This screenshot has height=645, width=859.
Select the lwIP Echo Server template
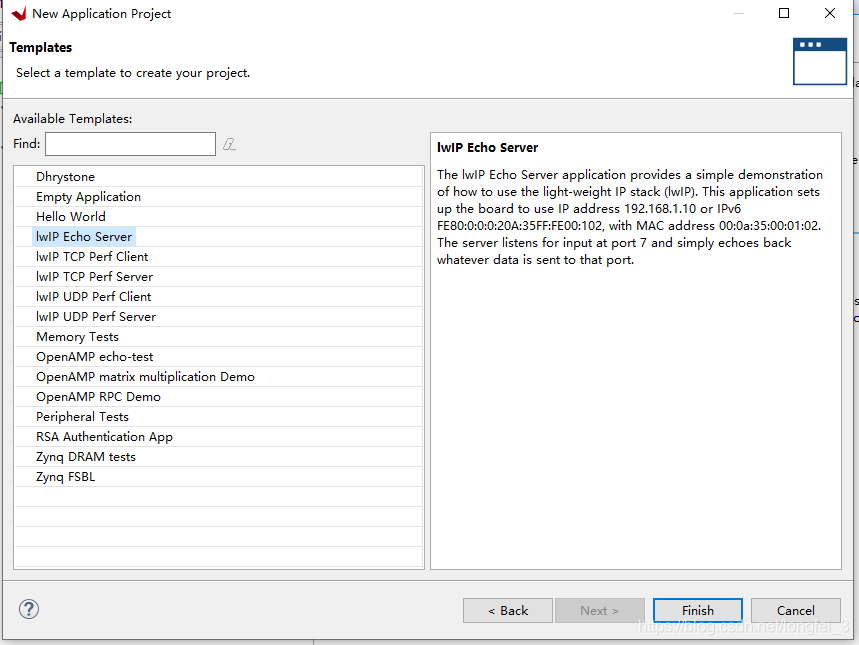tap(219, 237)
